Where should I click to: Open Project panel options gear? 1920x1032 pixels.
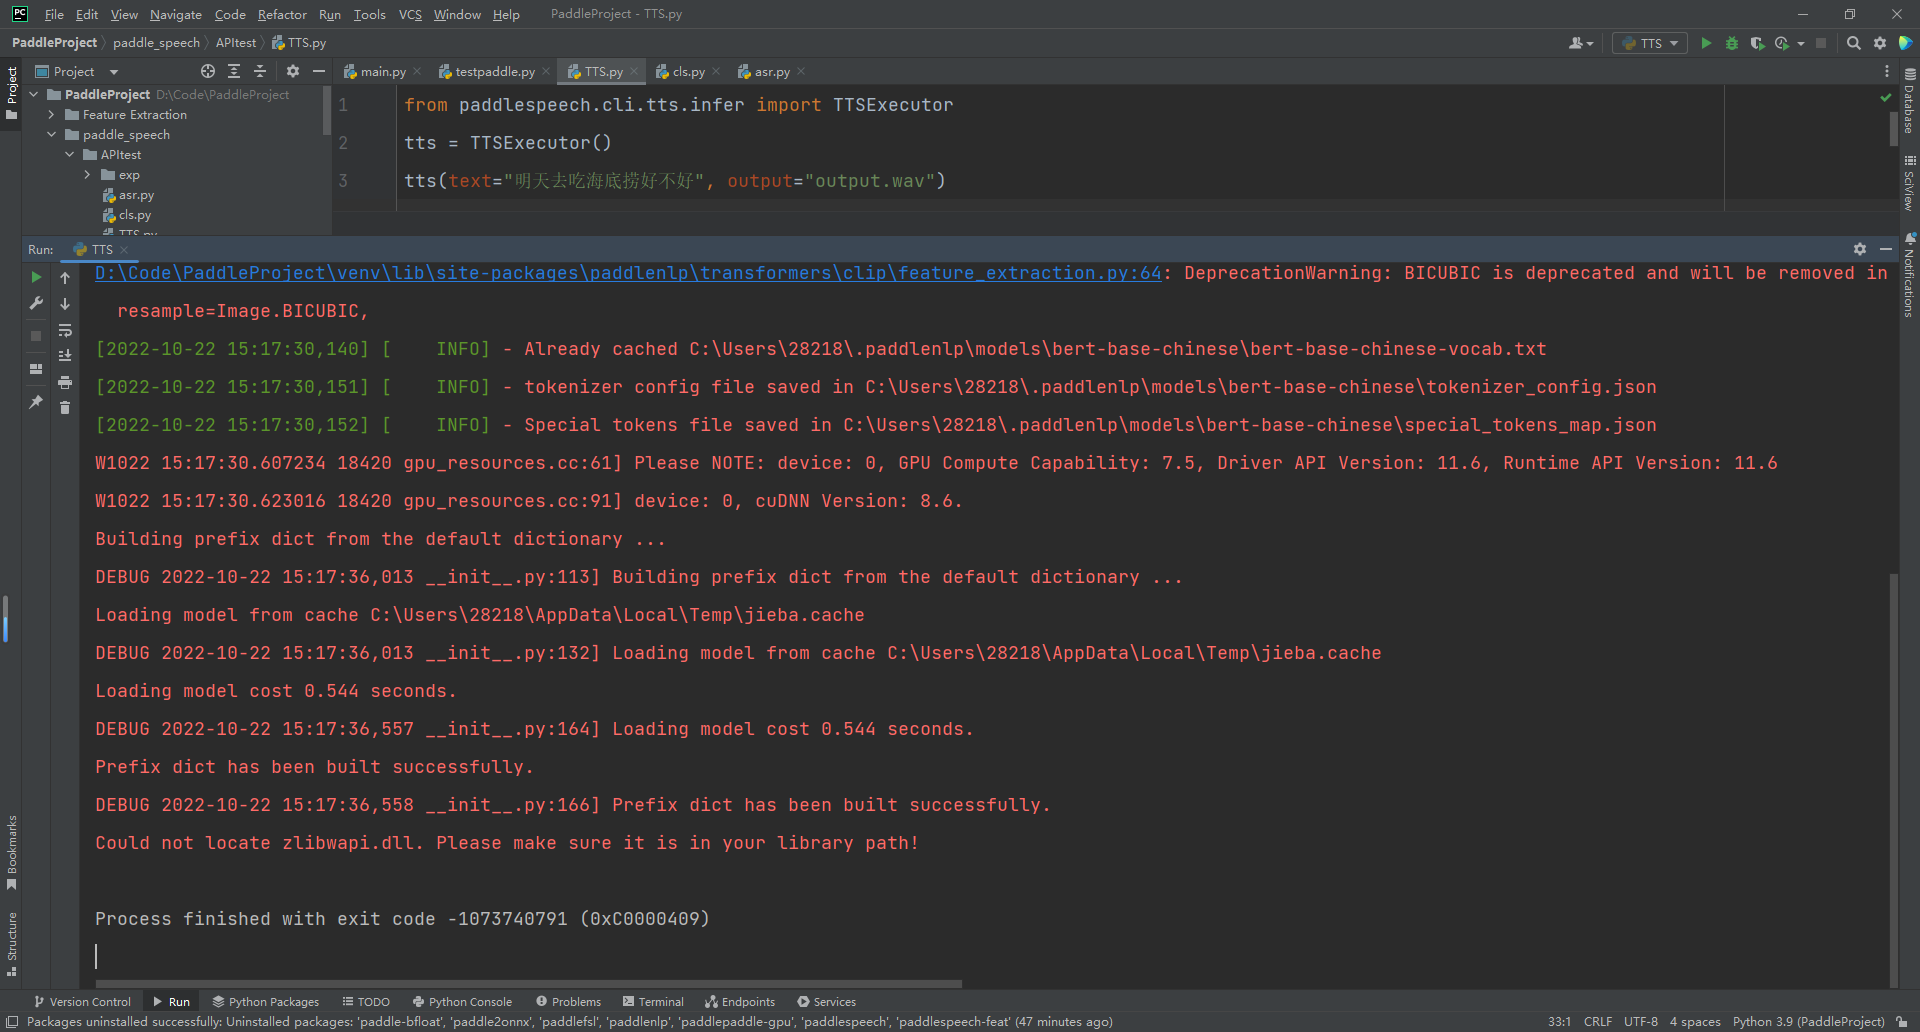point(293,71)
